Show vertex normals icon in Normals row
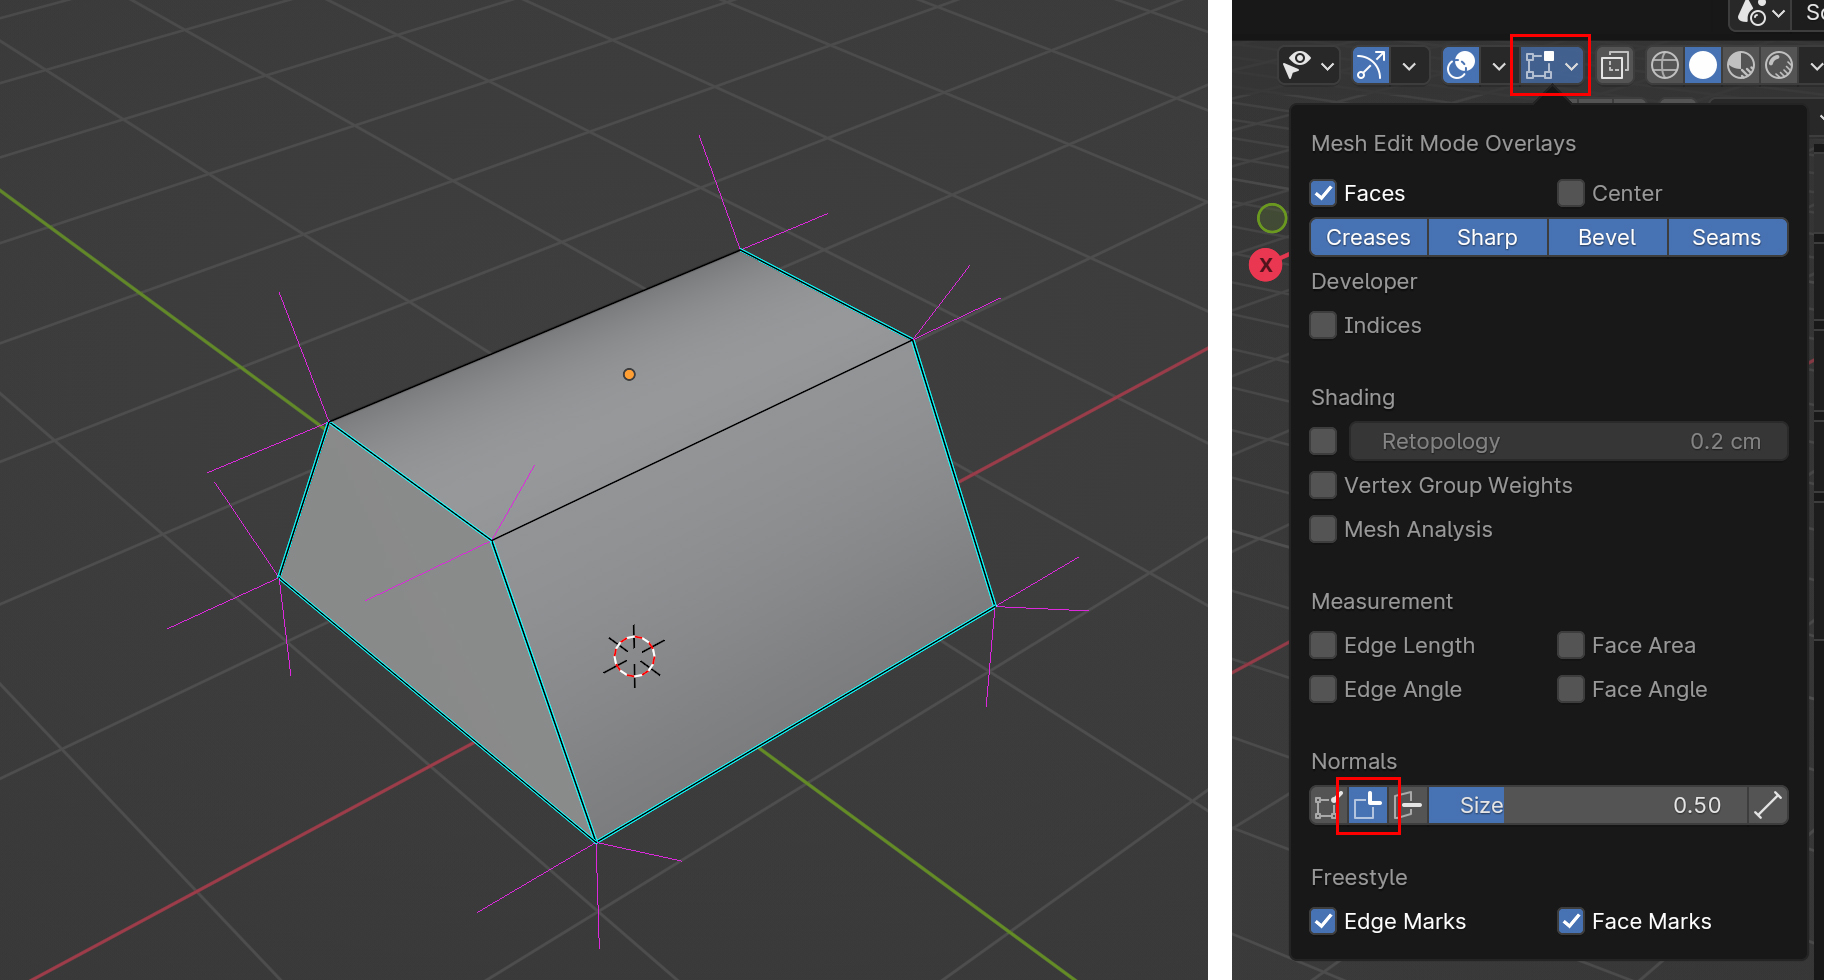The image size is (1824, 980). [x=1328, y=805]
